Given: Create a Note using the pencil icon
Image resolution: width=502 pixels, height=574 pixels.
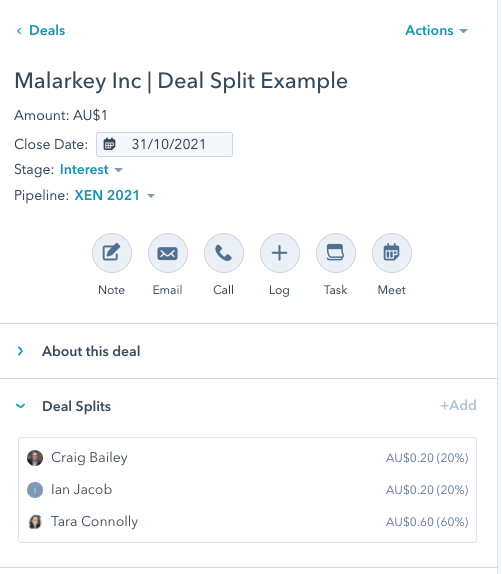Looking at the screenshot, I should tap(112, 253).
